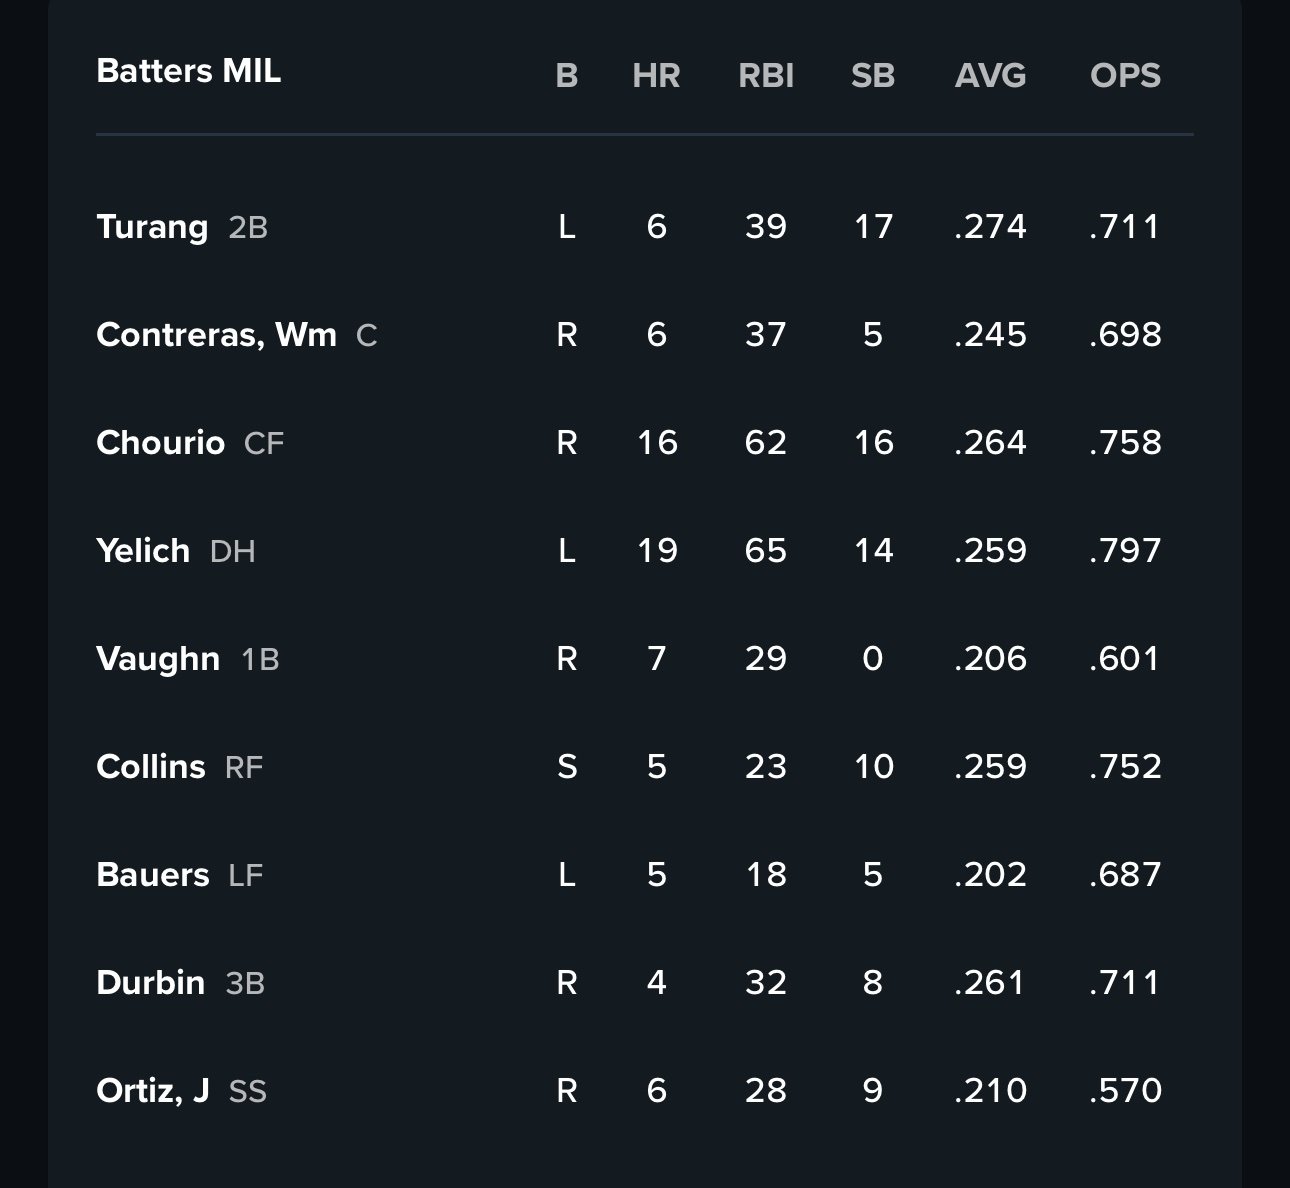Click the HR column header
Image resolution: width=1290 pixels, height=1188 pixels.
point(656,76)
